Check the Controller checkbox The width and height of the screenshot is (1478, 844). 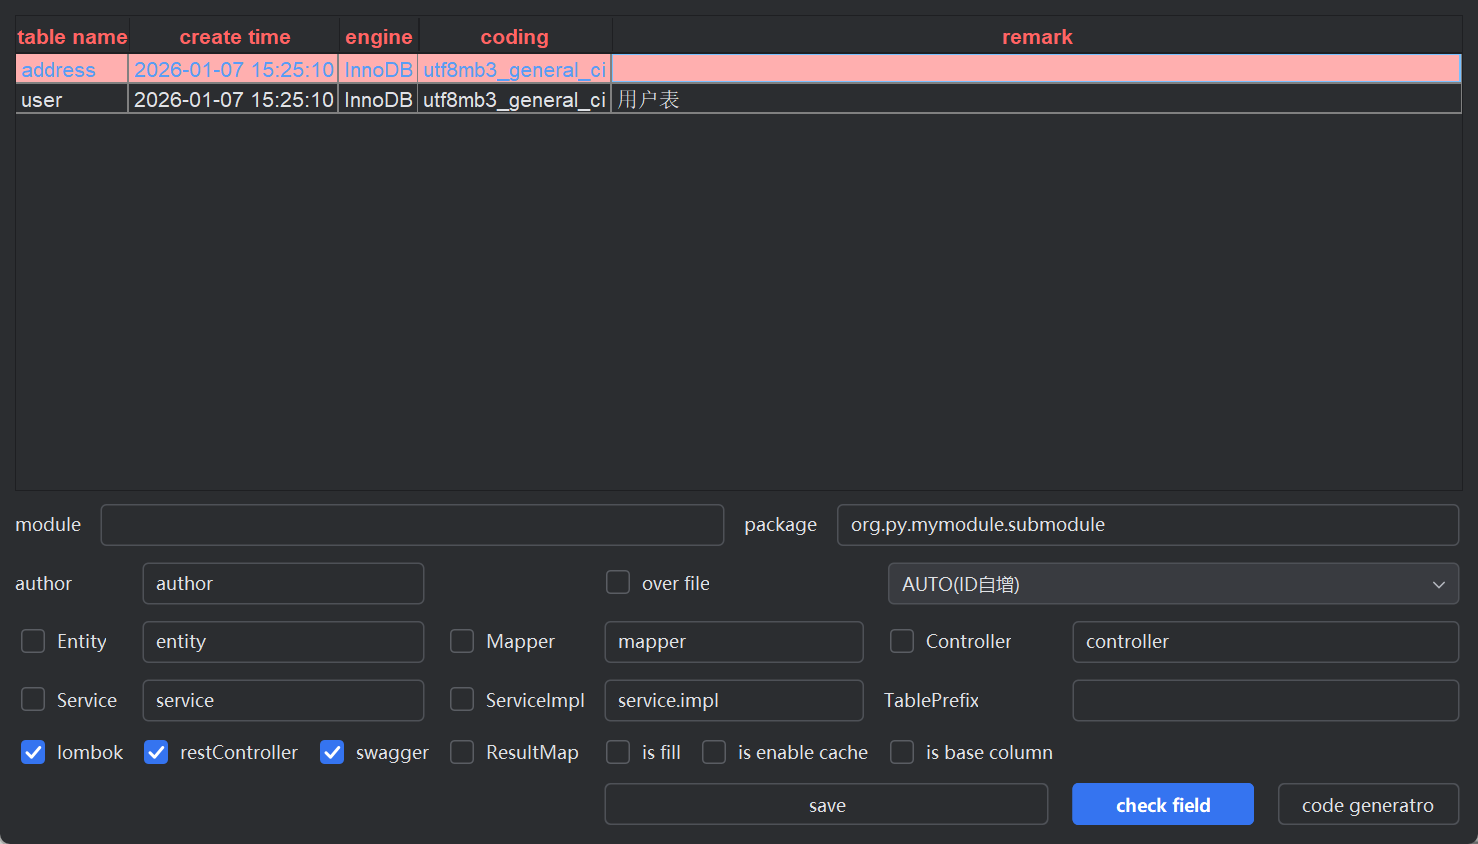pyautogui.click(x=902, y=641)
